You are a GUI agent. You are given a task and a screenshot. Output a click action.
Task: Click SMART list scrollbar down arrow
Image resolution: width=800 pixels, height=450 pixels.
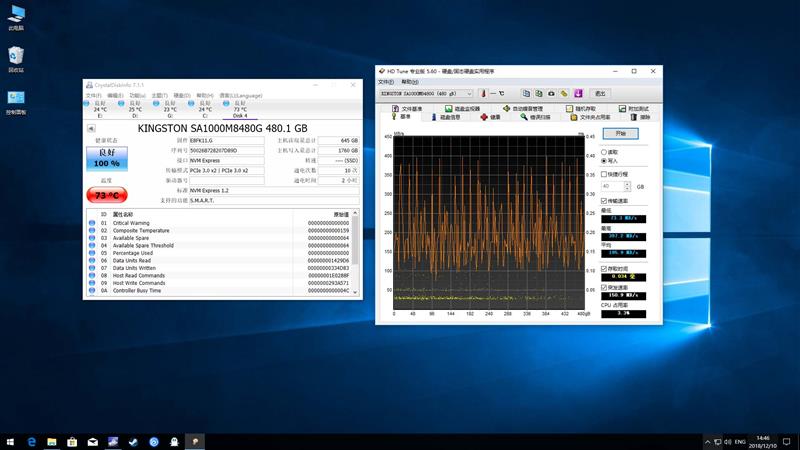pos(355,292)
